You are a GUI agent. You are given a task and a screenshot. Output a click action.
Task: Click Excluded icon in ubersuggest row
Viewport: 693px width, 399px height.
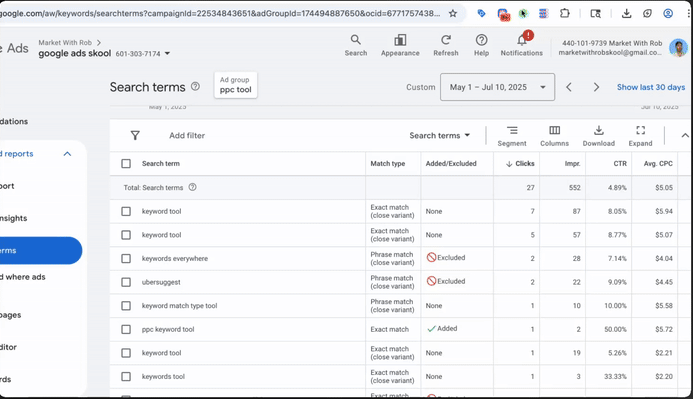pyautogui.click(x=431, y=281)
